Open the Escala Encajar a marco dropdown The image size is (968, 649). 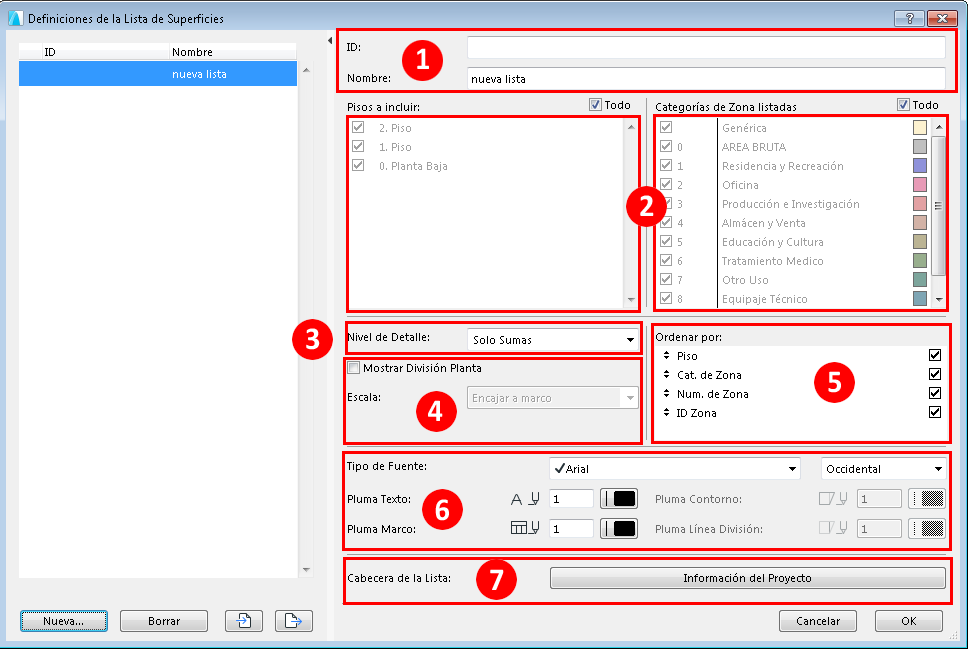[553, 398]
